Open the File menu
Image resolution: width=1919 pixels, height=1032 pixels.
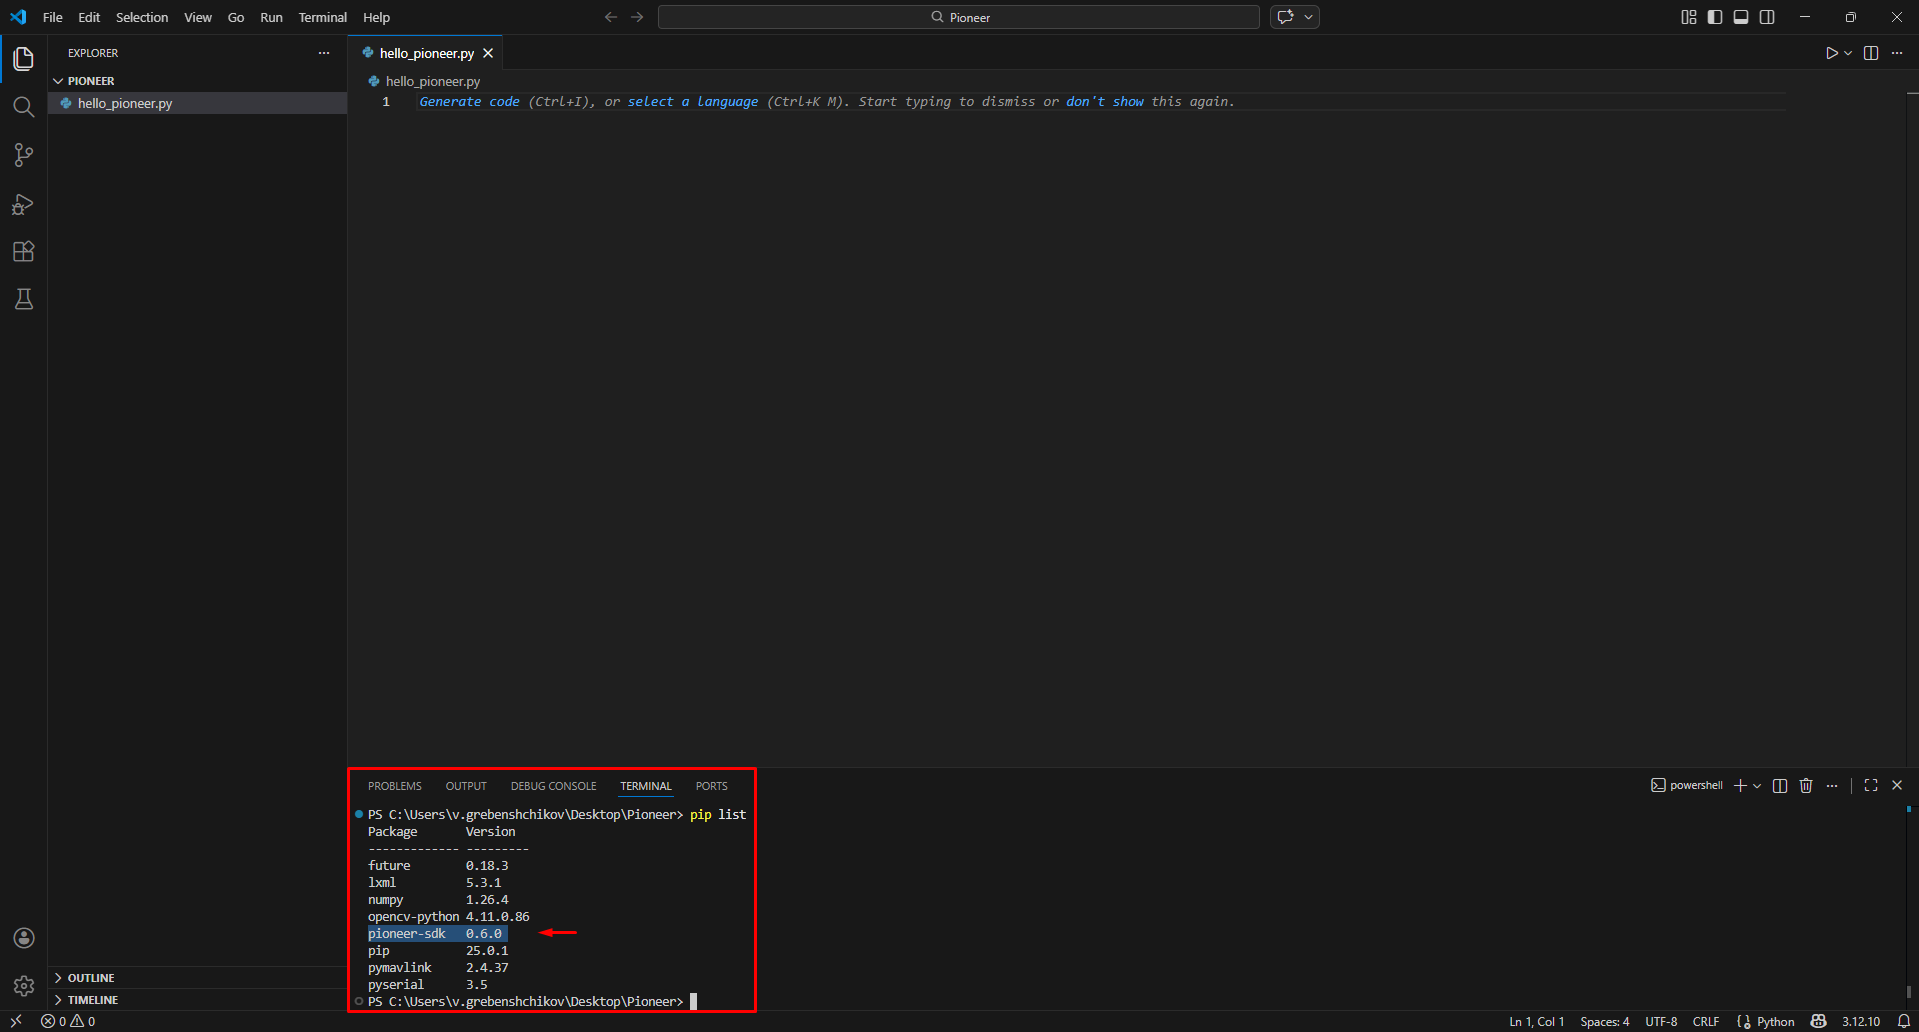tap(53, 17)
